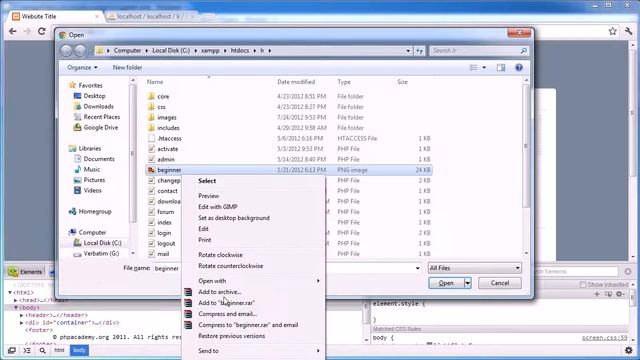
Task: Open Documents library
Action: (99, 159)
